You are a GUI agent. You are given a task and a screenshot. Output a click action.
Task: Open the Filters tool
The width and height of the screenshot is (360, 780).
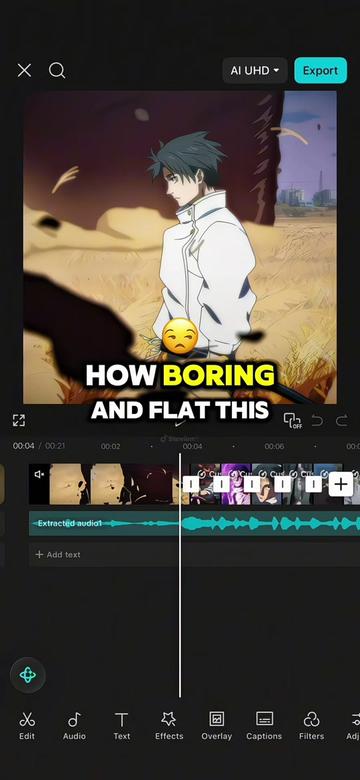(x=312, y=725)
